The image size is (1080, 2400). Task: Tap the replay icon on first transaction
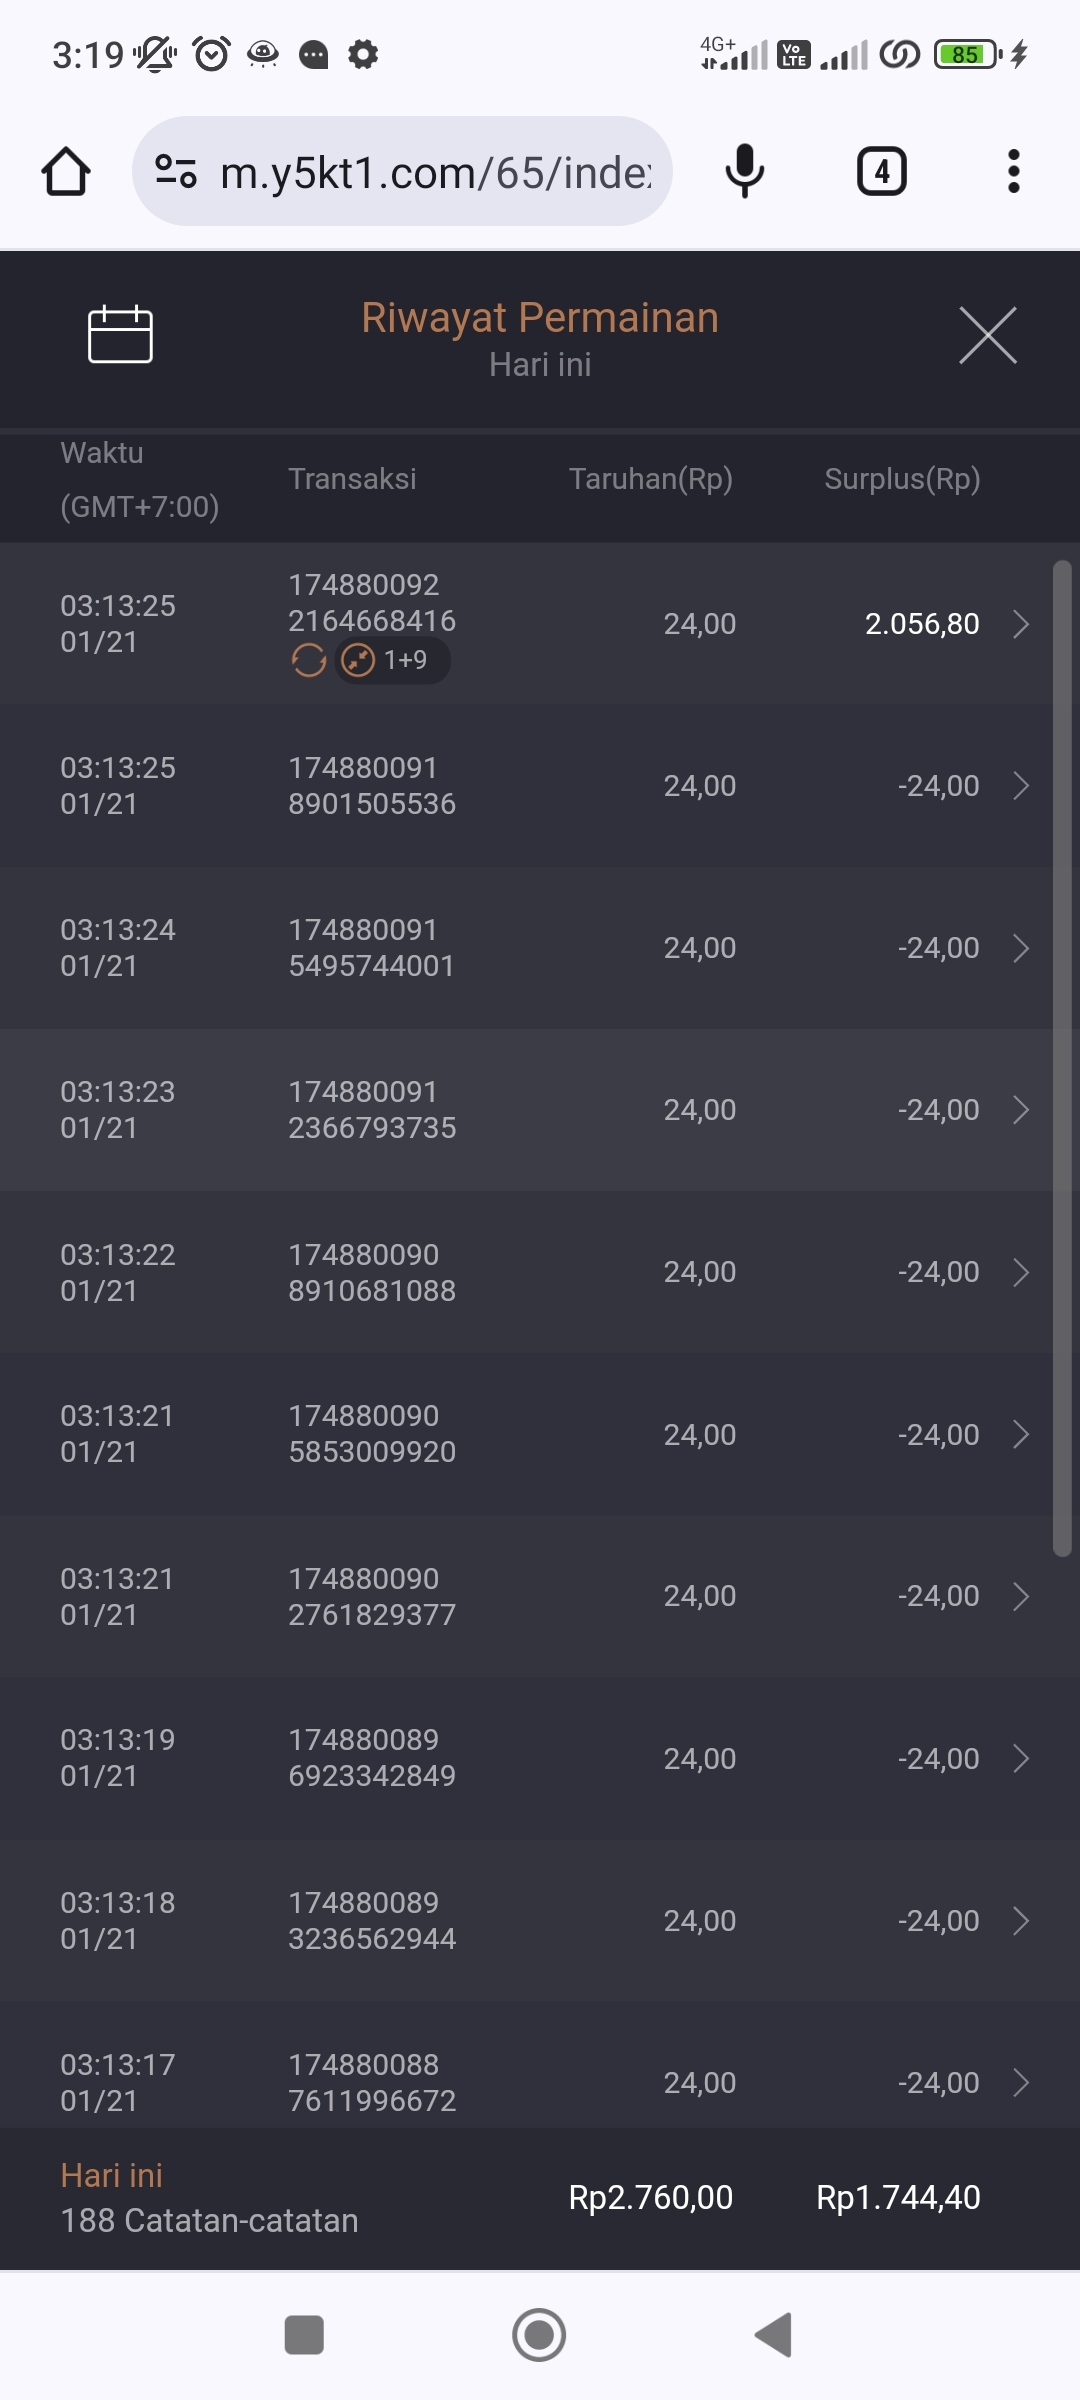(309, 660)
